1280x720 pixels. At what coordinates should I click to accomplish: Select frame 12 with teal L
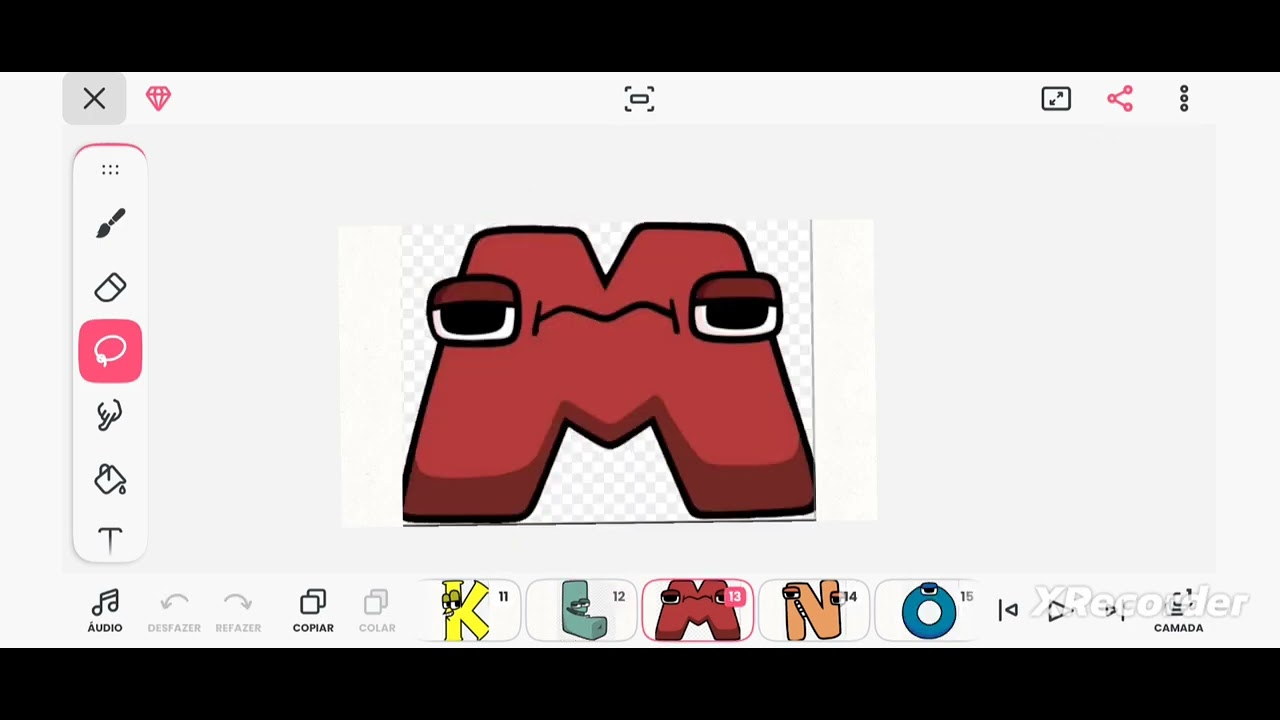point(582,610)
